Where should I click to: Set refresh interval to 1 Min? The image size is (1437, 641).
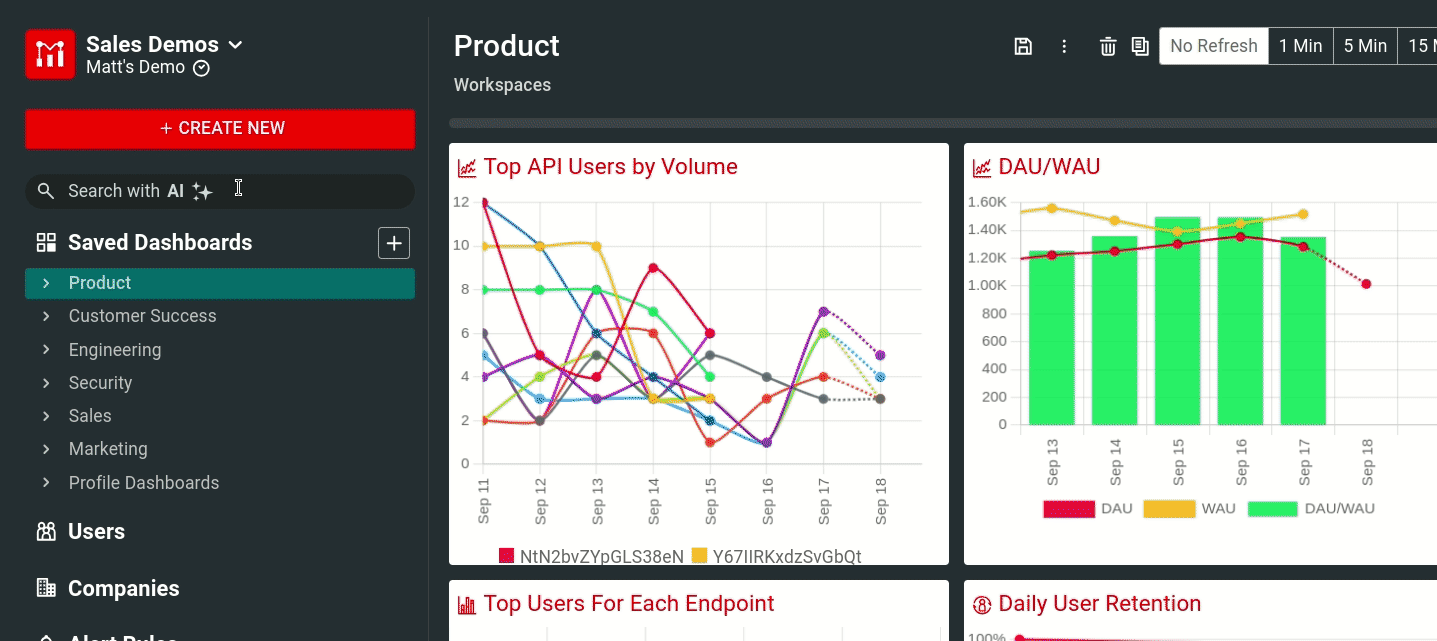click(1300, 46)
